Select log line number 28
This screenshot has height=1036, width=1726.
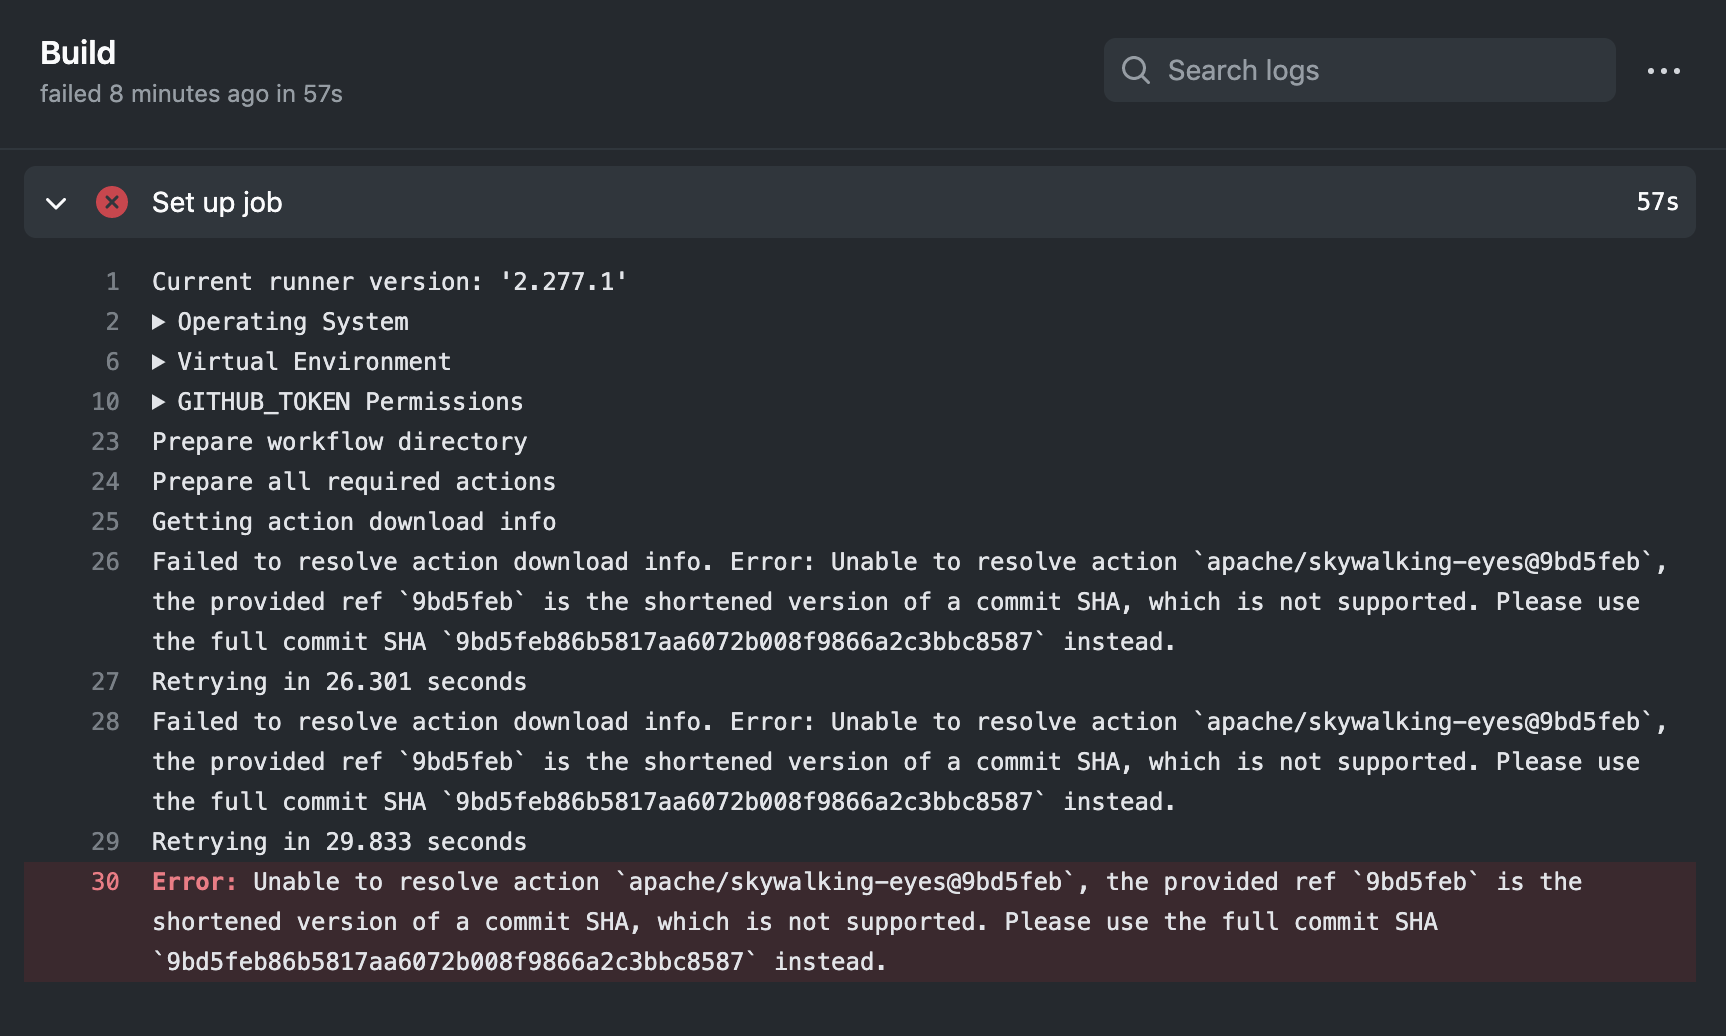pyautogui.click(x=105, y=722)
